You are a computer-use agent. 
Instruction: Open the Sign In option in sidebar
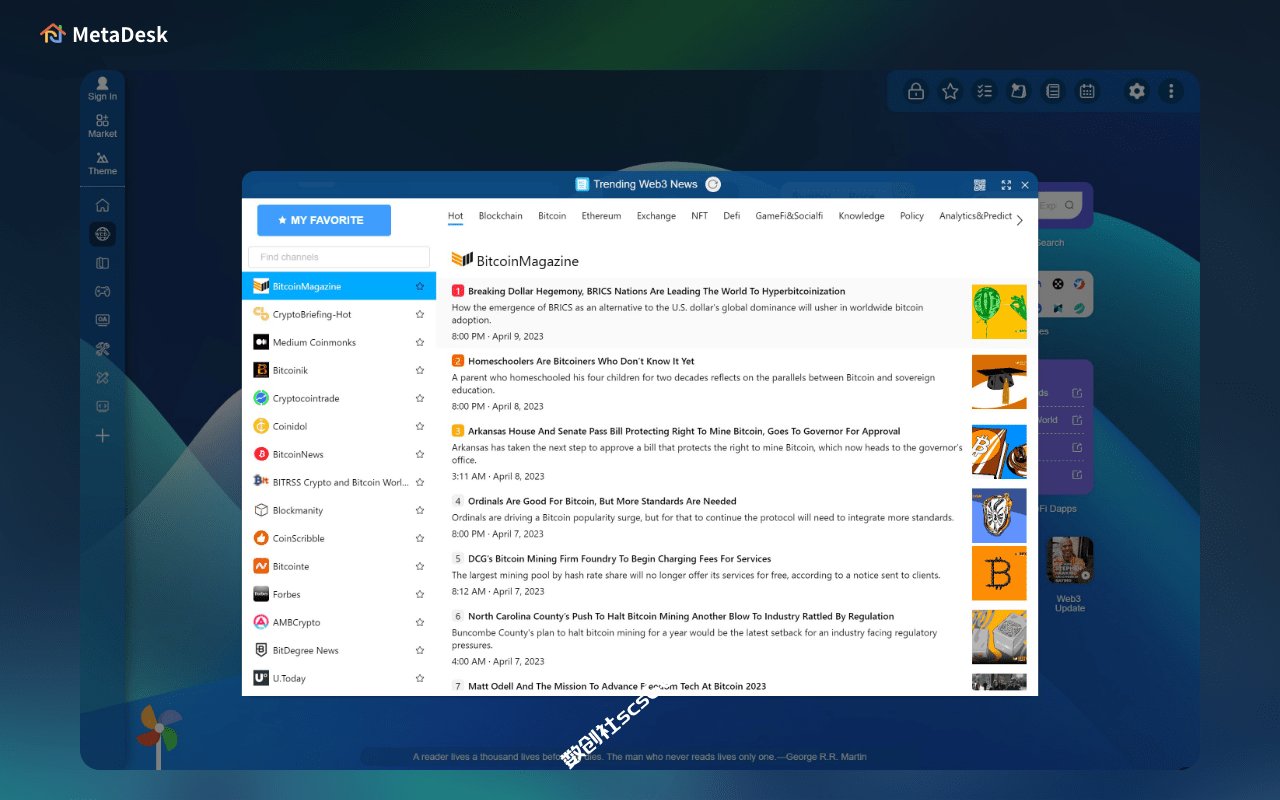click(x=102, y=88)
